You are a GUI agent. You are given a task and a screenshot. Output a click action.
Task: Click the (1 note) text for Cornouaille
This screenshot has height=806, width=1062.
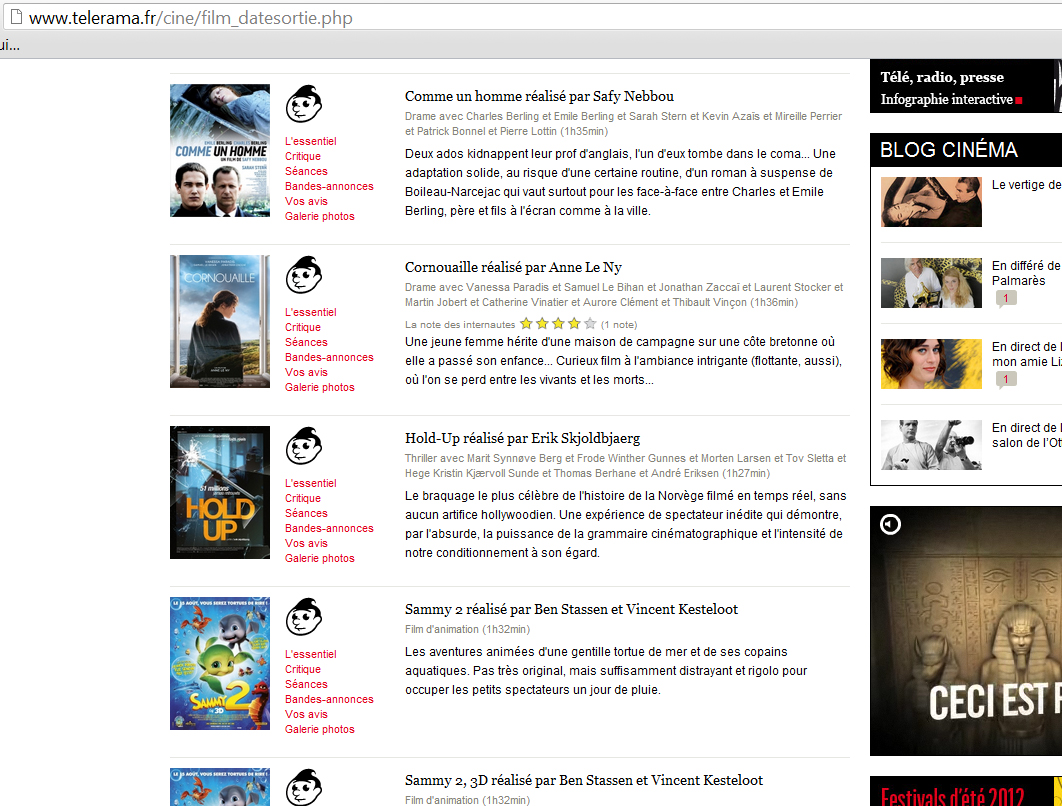[619, 324]
